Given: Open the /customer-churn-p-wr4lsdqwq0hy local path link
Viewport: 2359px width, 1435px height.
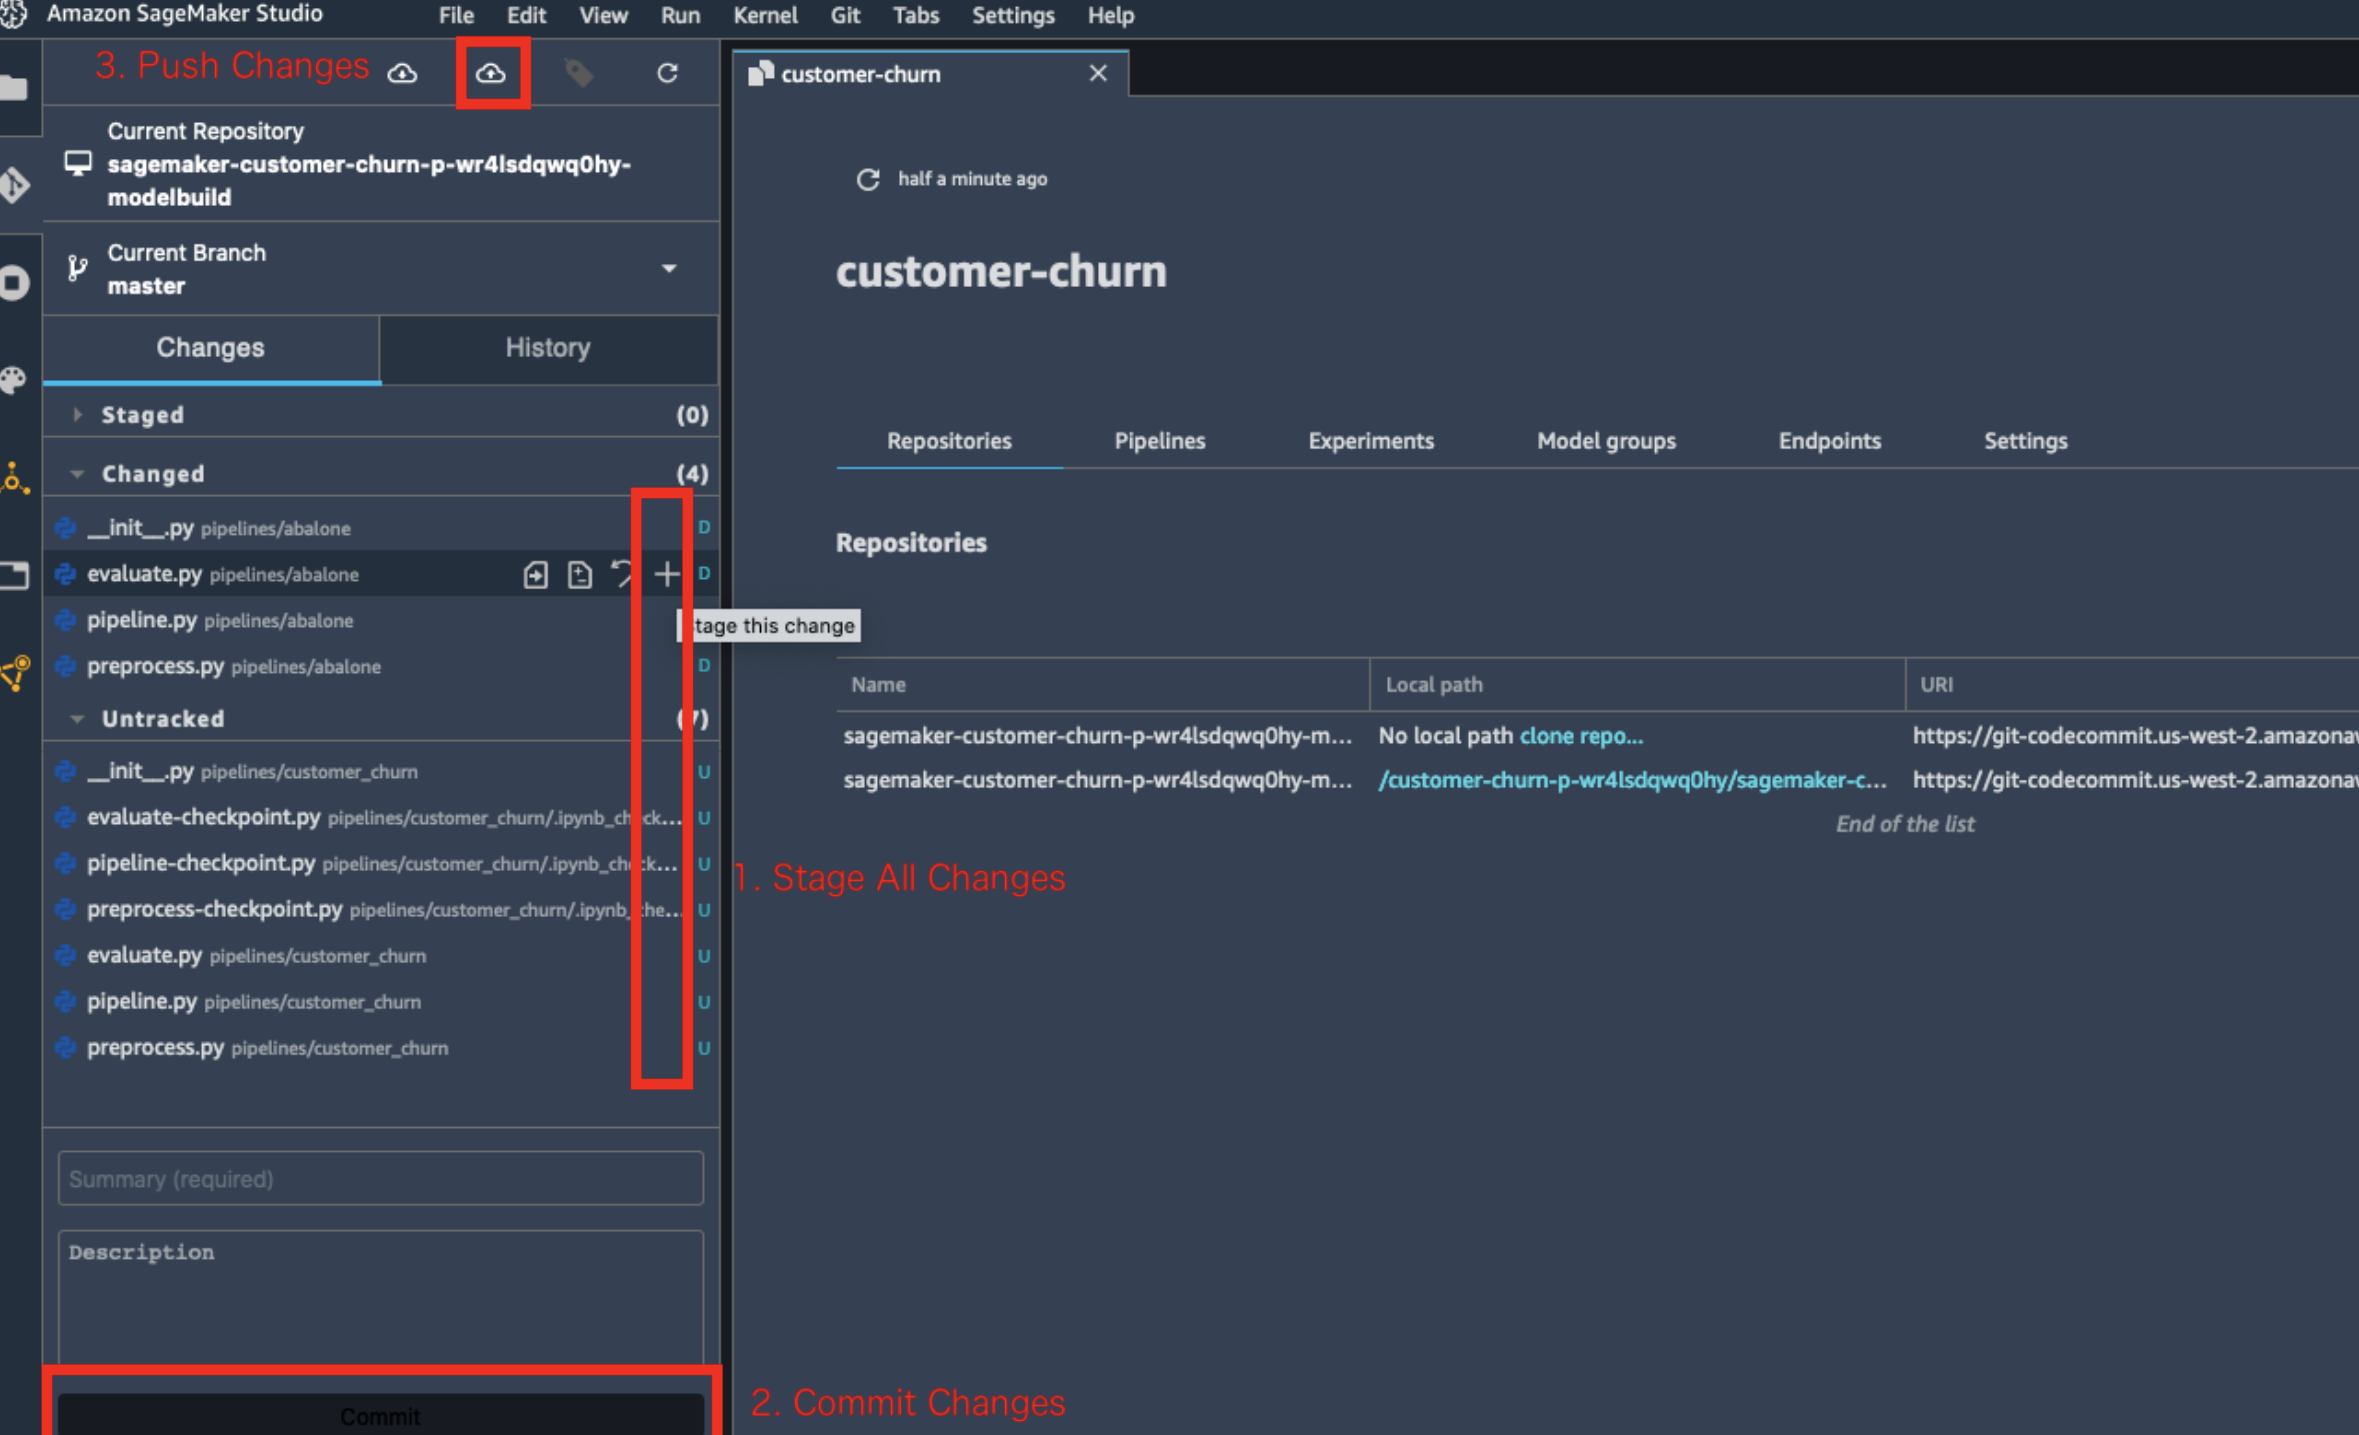Looking at the screenshot, I should click(1632, 780).
